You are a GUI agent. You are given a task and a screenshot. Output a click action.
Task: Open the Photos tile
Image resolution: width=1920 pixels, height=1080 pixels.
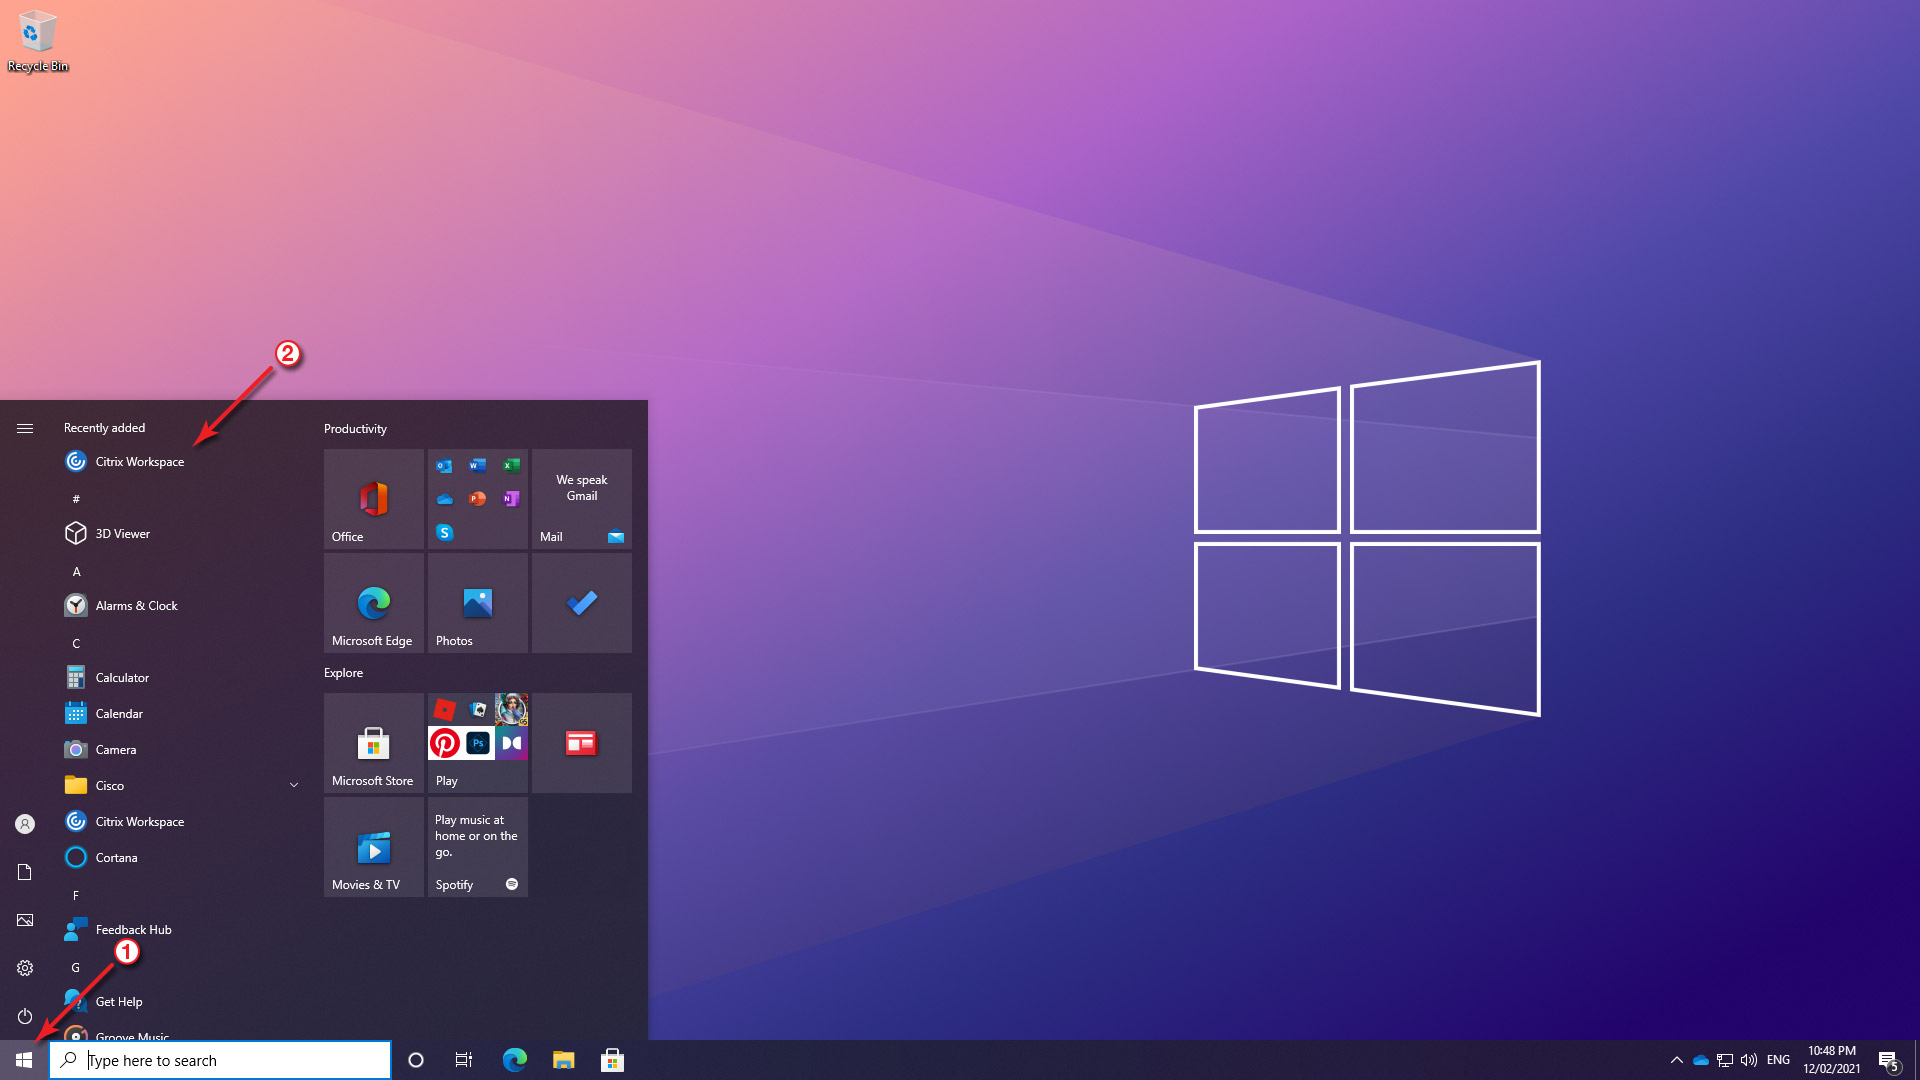click(477, 603)
